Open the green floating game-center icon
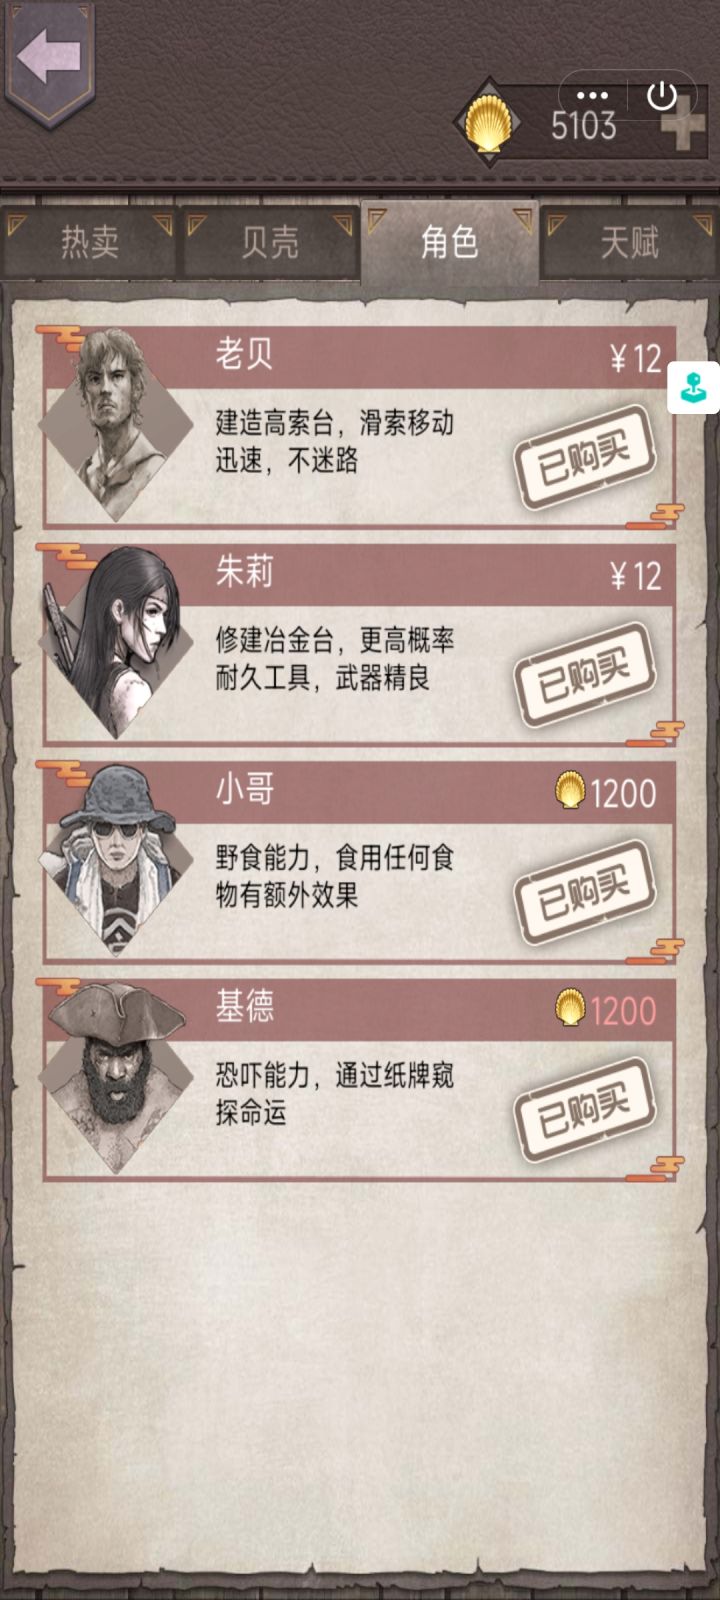This screenshot has width=720, height=1600. click(694, 387)
